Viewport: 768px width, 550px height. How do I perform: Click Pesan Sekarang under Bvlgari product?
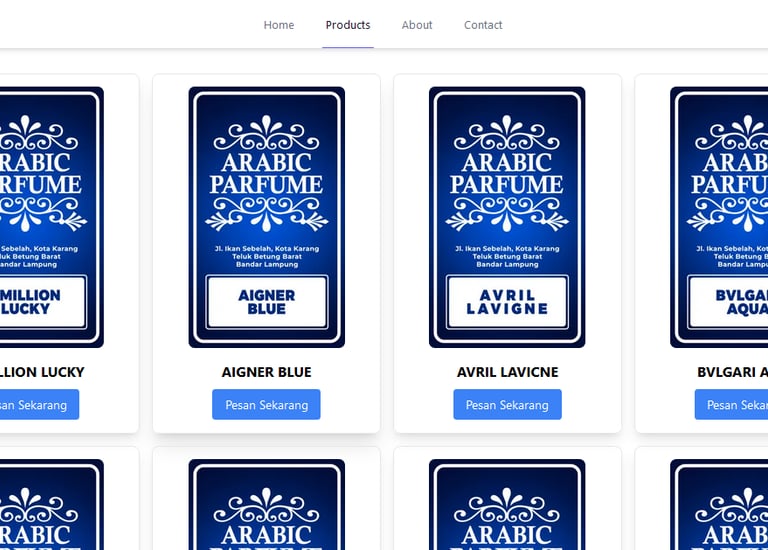pos(731,405)
